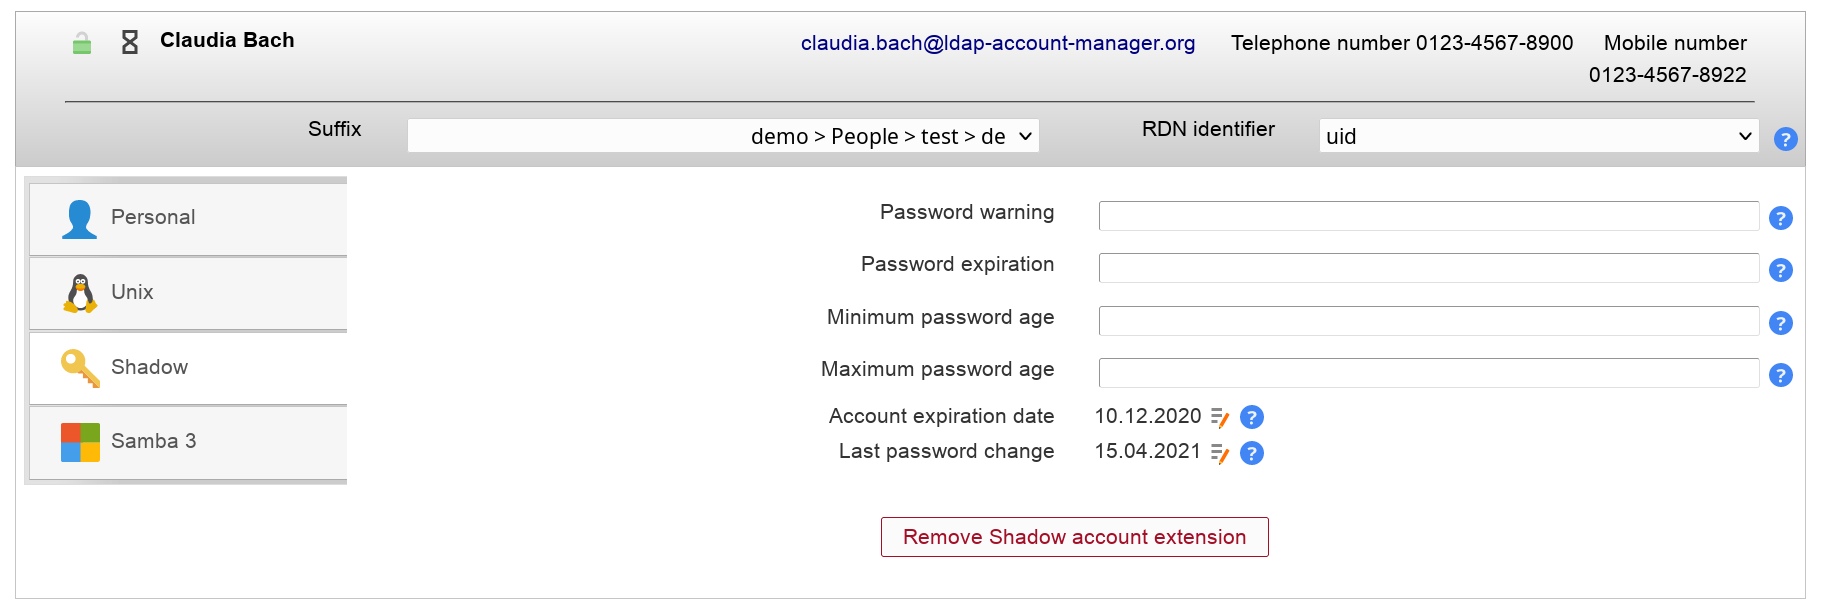Focus the Password warning input field
The width and height of the screenshot is (1826, 614).
[1428, 216]
